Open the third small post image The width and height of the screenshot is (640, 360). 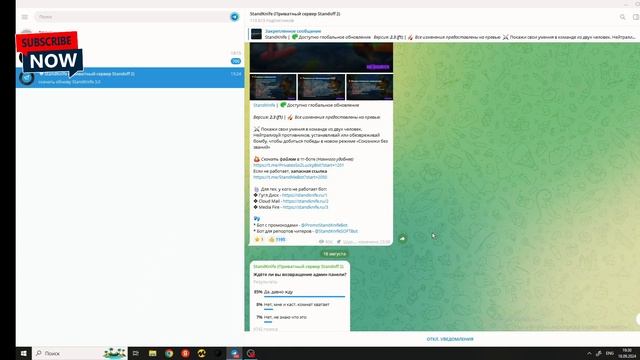point(369,87)
